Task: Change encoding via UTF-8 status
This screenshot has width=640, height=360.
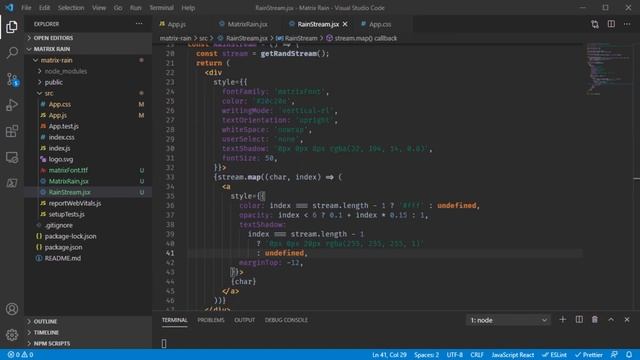Action: coord(454,355)
